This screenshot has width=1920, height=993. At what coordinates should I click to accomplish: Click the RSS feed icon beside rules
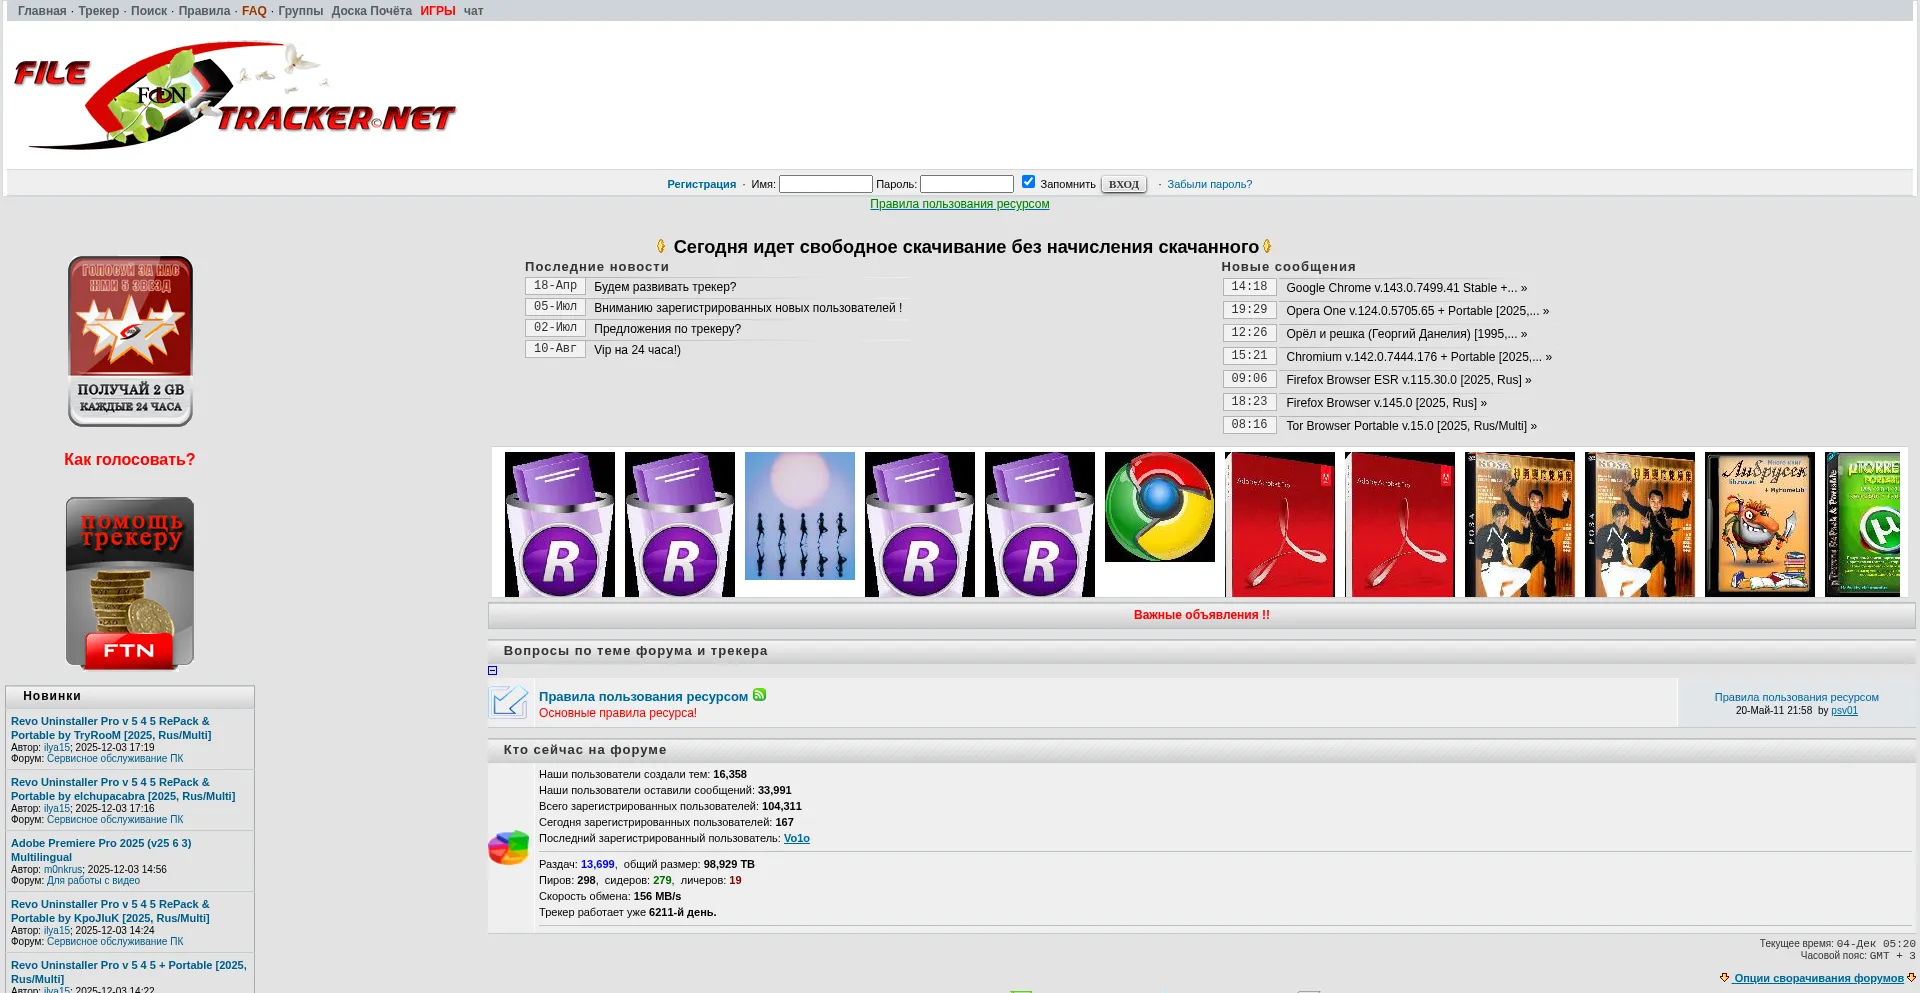tap(760, 695)
